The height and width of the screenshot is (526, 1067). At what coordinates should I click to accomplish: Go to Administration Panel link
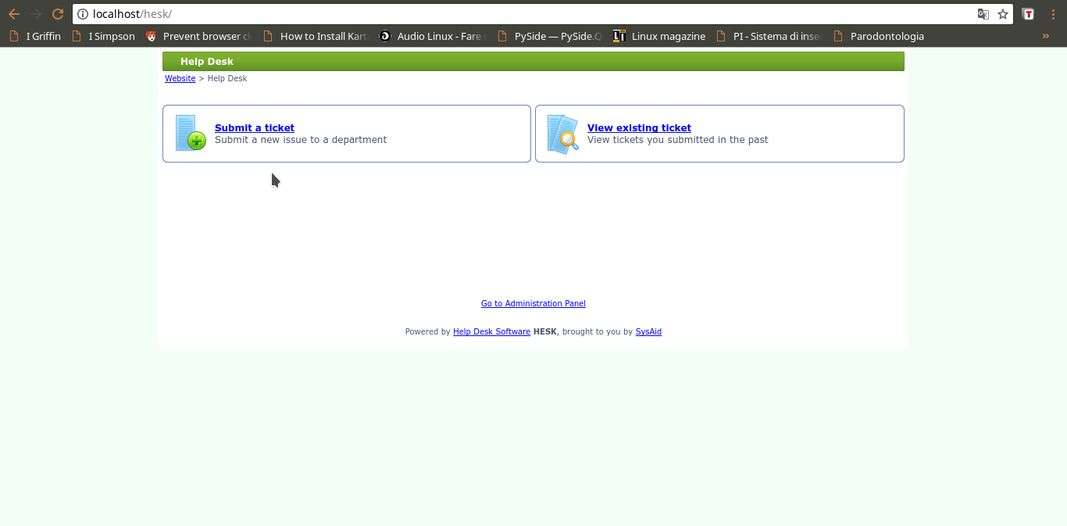[x=533, y=303]
